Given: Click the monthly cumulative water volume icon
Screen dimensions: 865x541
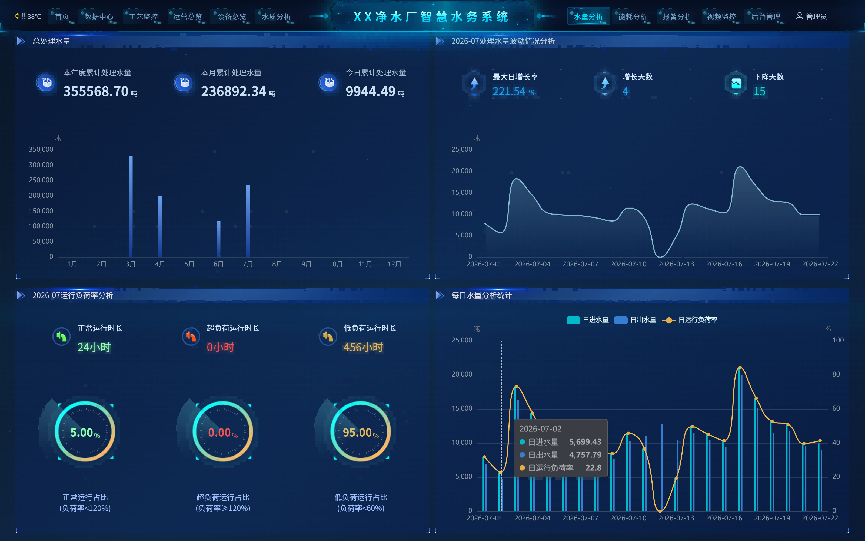Looking at the screenshot, I should coord(184,83).
